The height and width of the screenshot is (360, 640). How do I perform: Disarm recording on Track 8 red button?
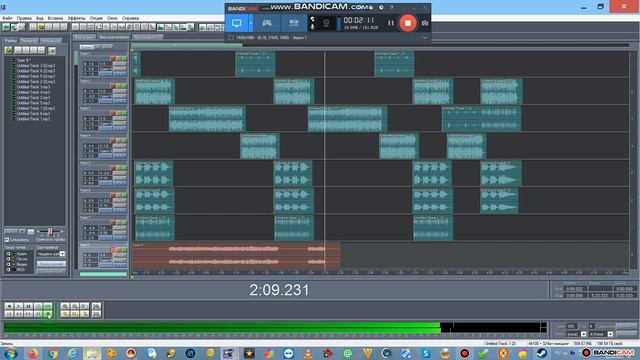[x=113, y=250]
